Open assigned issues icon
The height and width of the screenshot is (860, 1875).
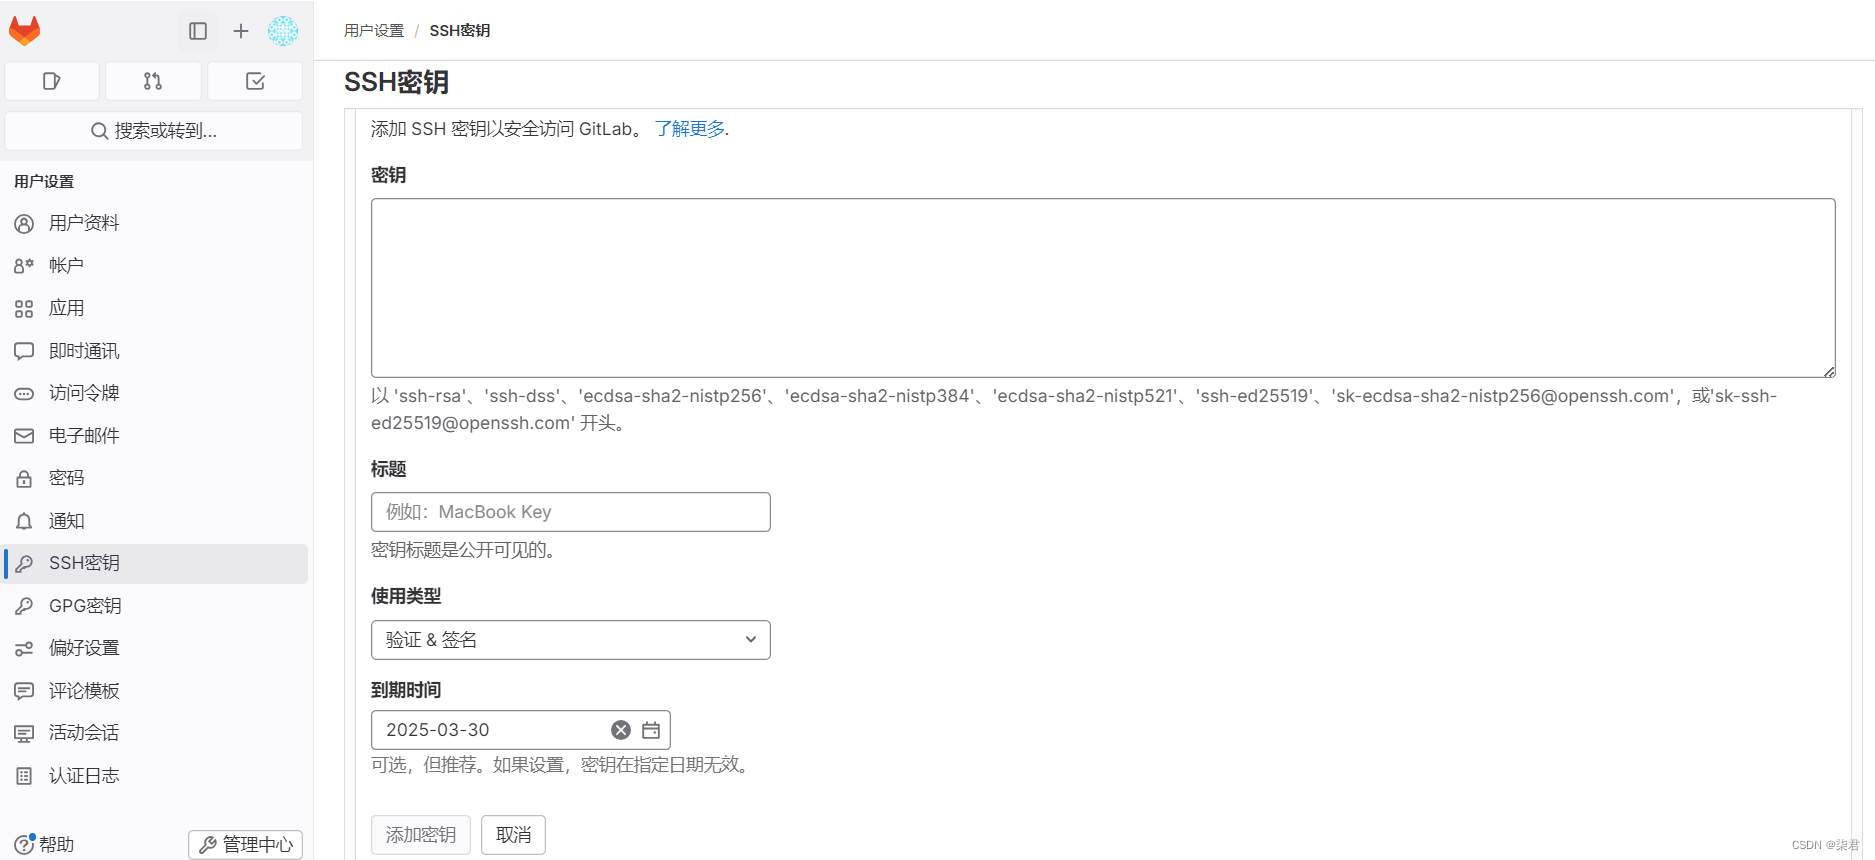point(52,81)
